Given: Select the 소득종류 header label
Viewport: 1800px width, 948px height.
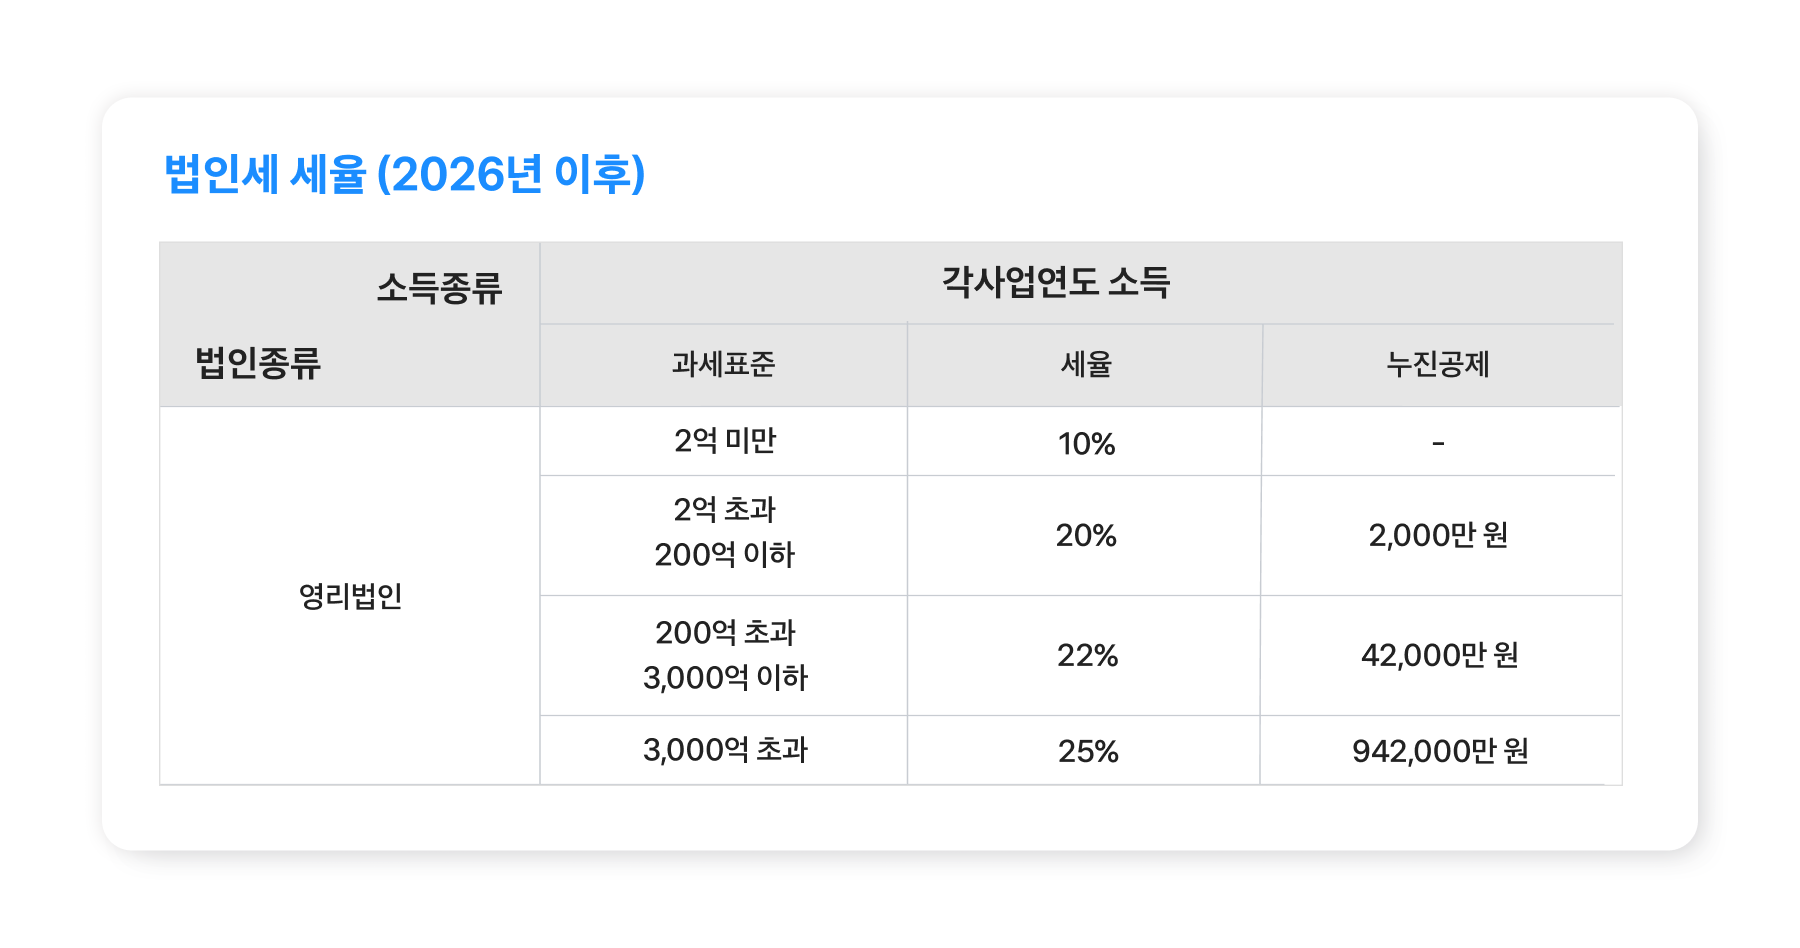Looking at the screenshot, I should tap(439, 288).
